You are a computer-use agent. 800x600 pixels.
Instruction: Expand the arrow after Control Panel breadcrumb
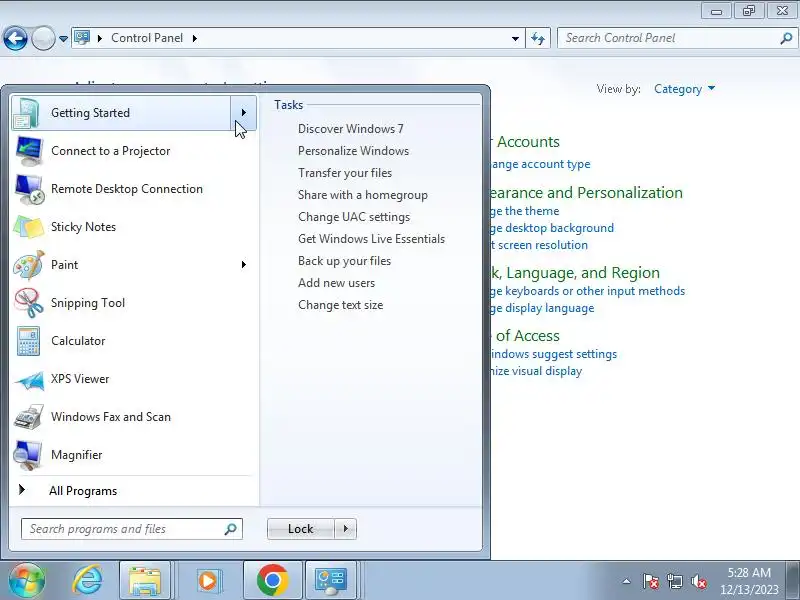pyautogui.click(x=195, y=38)
